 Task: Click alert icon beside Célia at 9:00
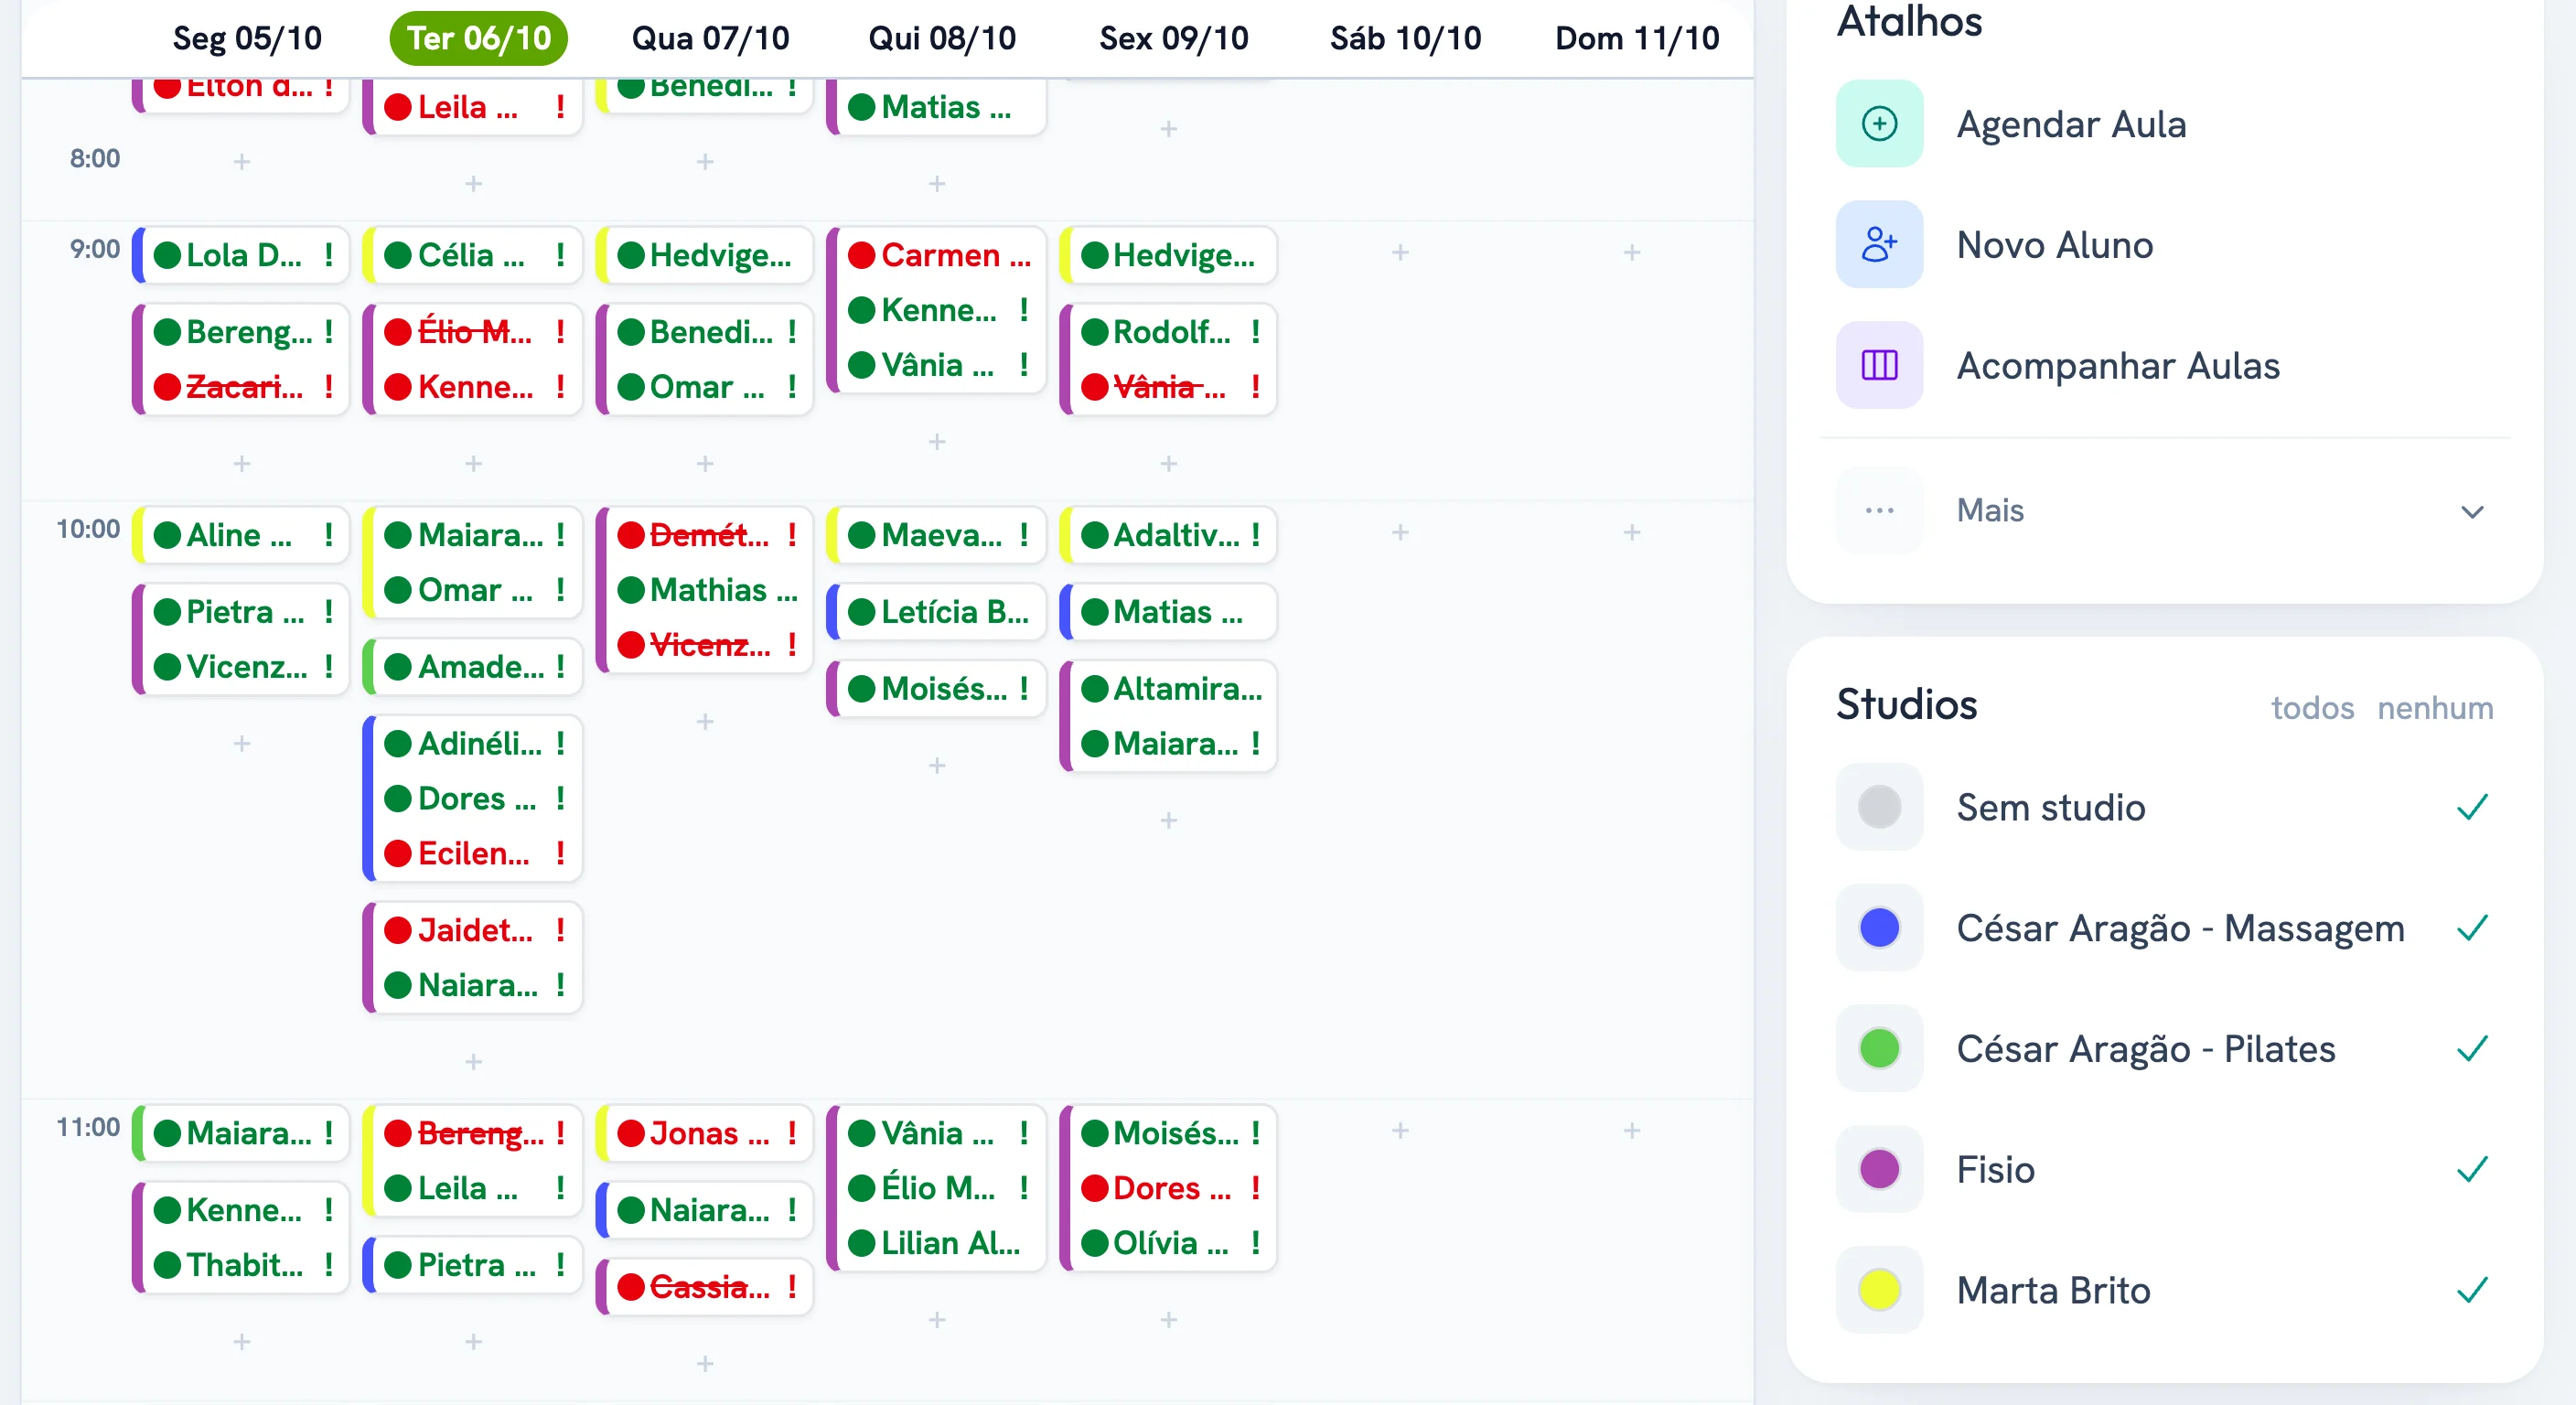click(561, 255)
